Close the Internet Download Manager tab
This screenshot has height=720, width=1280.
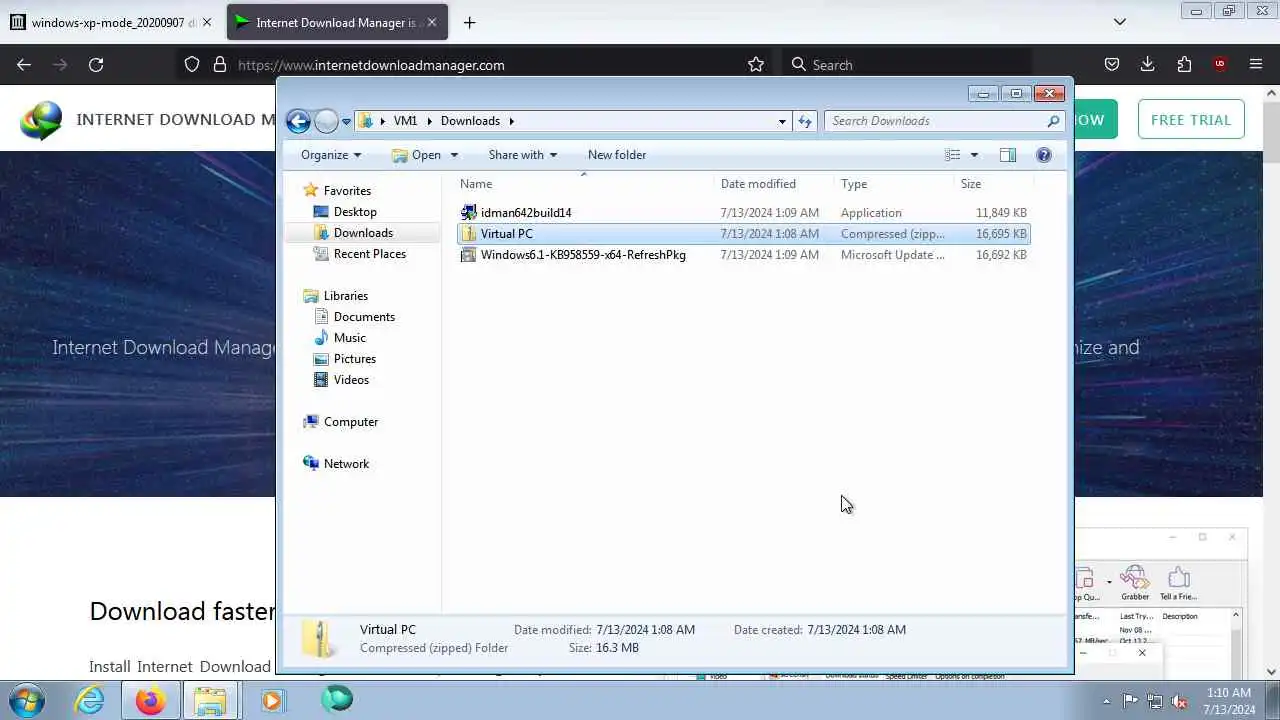(x=434, y=22)
